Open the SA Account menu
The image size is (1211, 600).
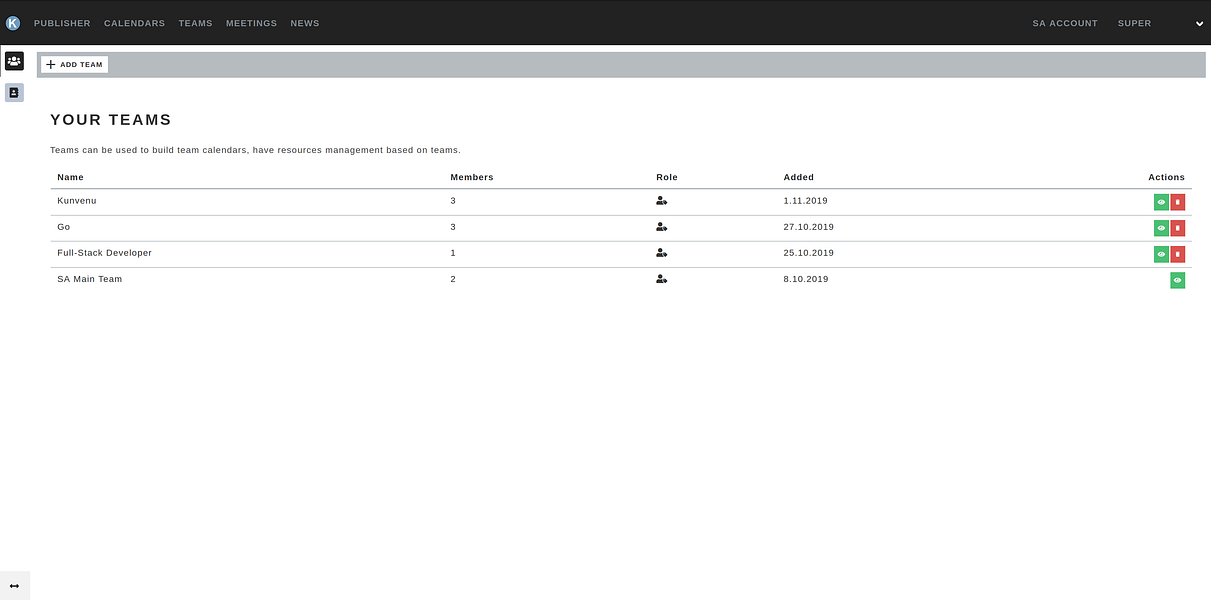point(1065,23)
